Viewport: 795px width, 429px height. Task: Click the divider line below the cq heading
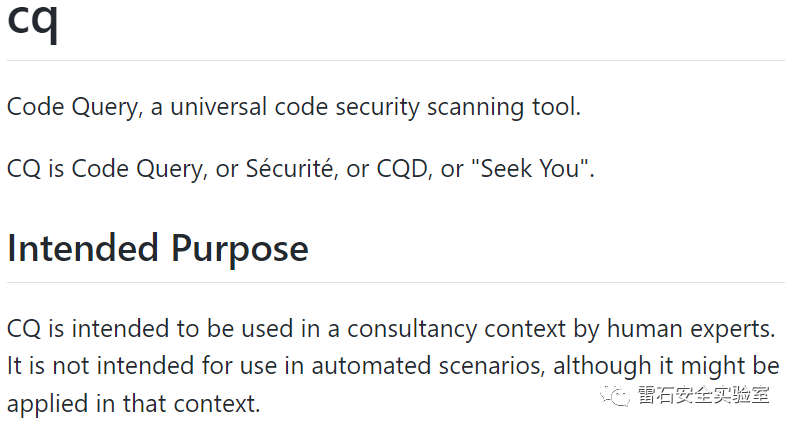396,60
